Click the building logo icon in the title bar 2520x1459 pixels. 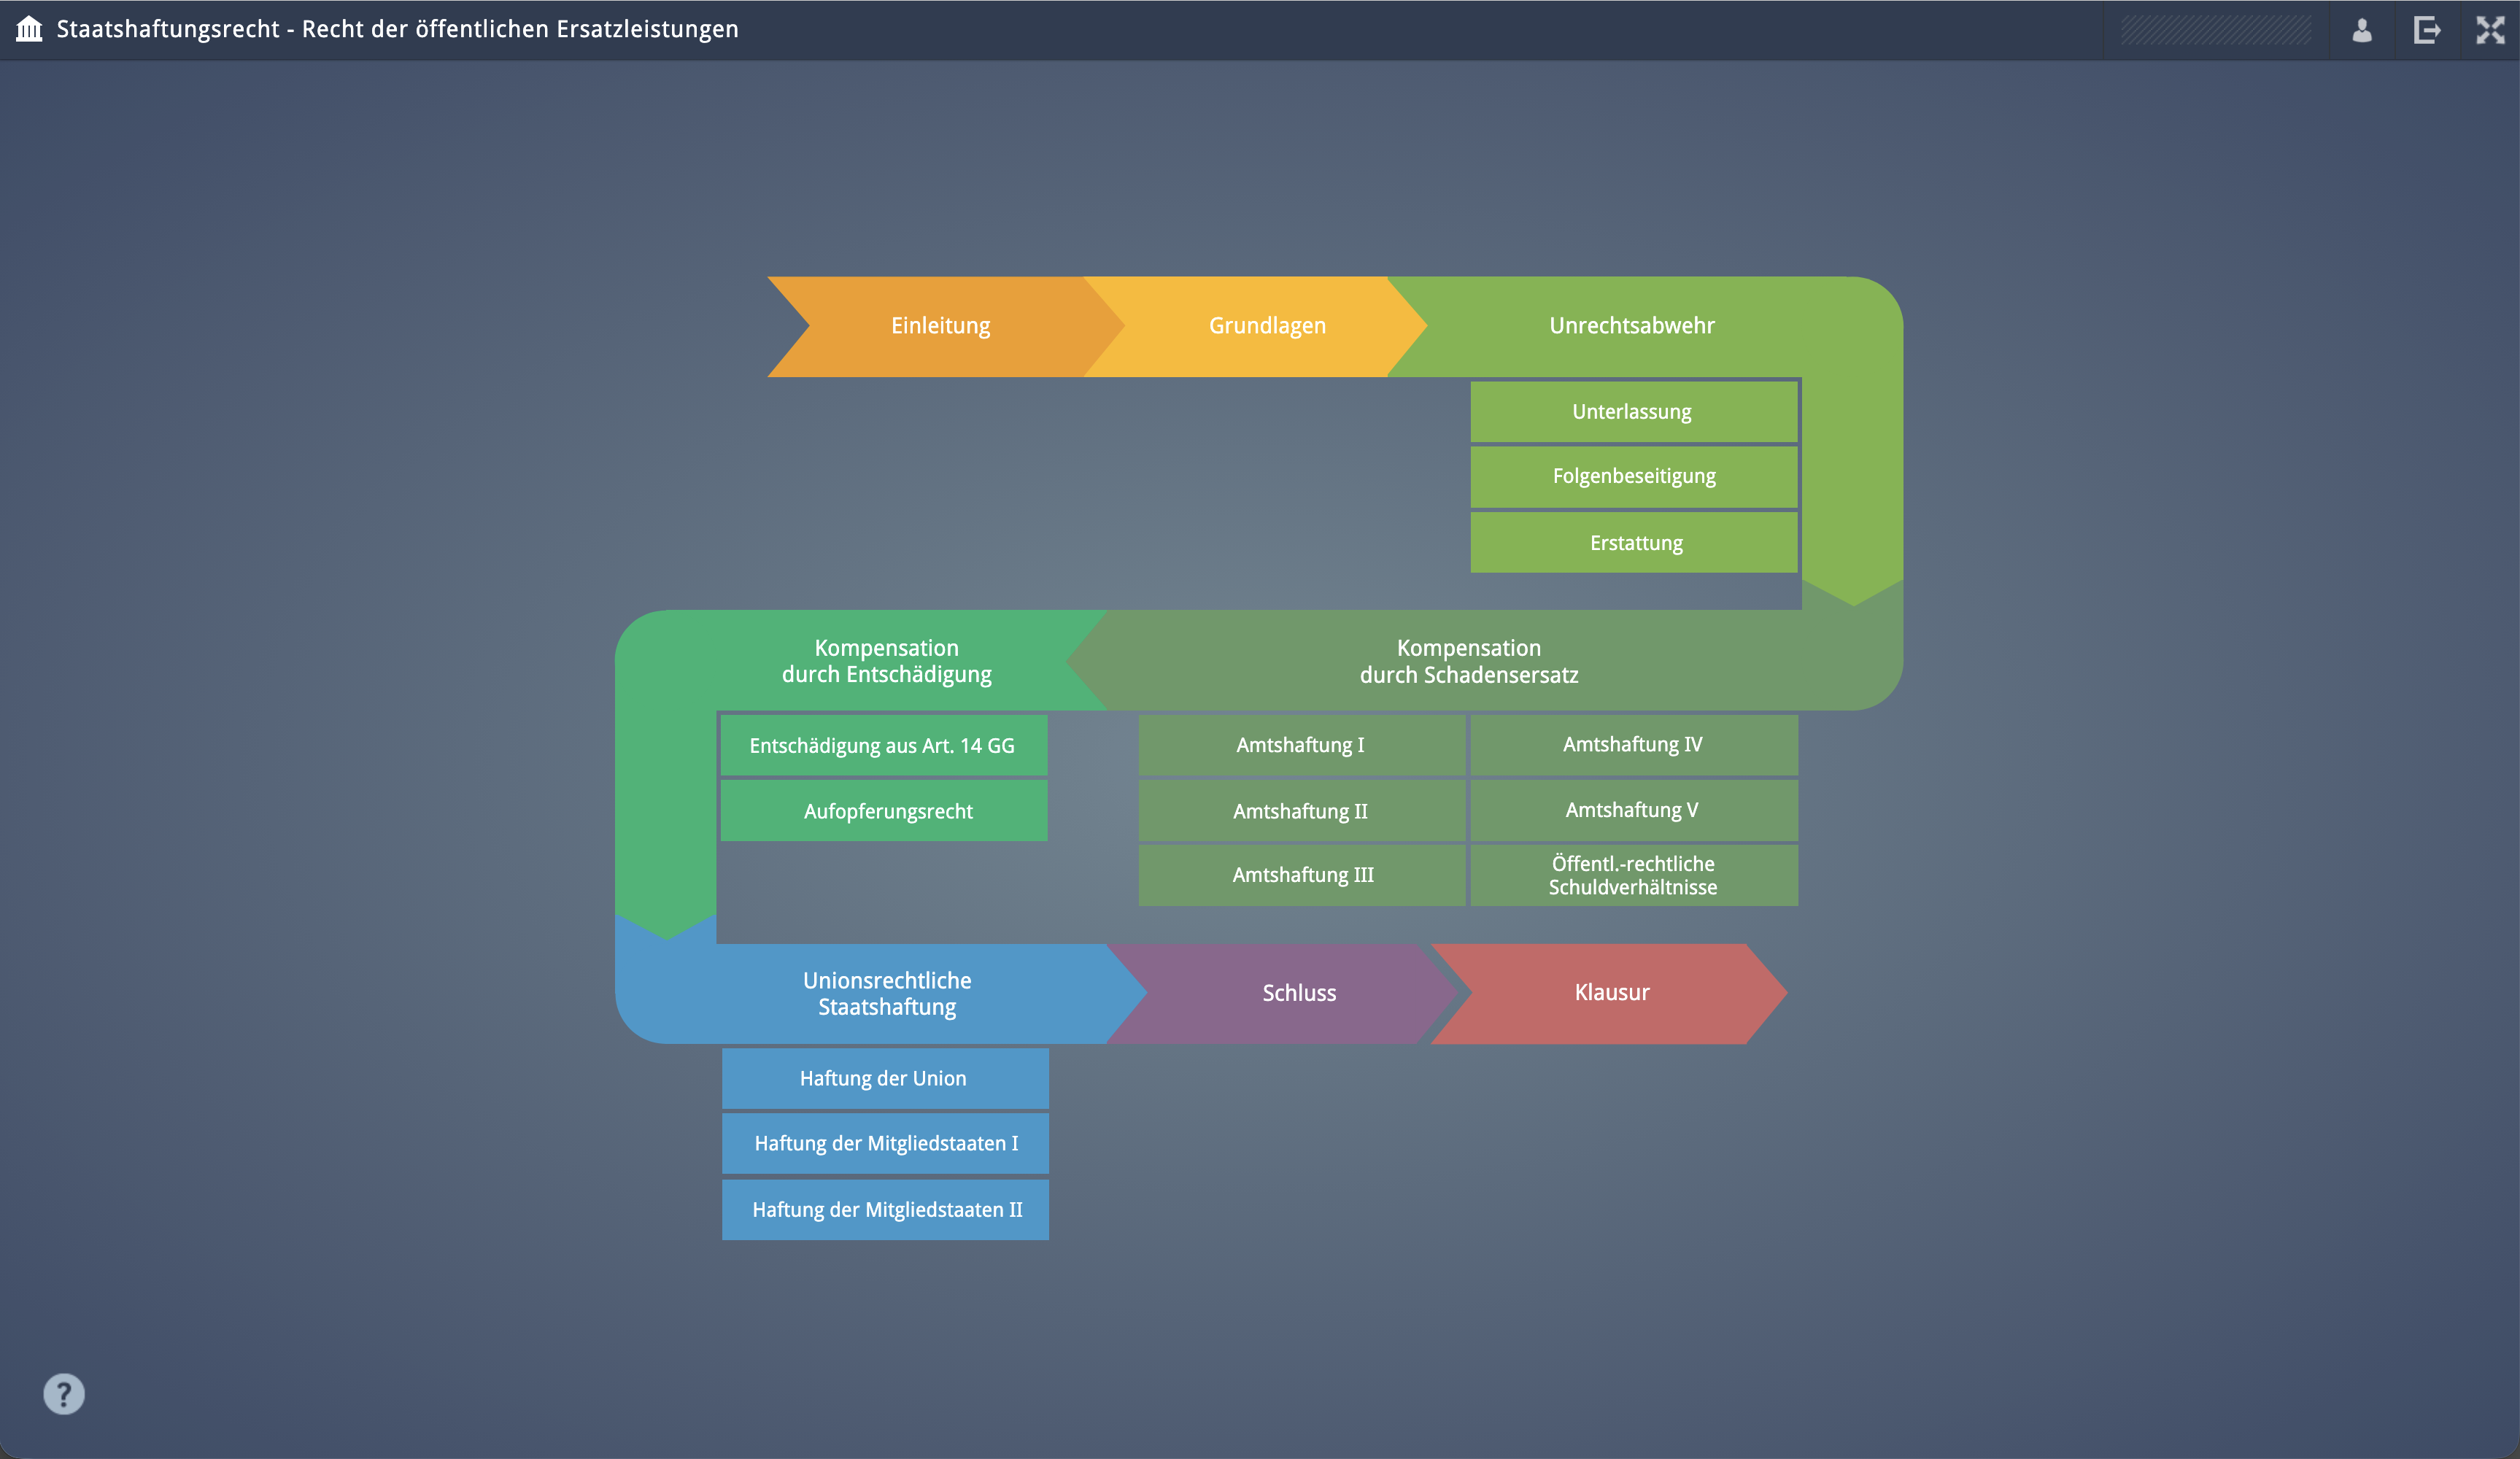tap(30, 29)
